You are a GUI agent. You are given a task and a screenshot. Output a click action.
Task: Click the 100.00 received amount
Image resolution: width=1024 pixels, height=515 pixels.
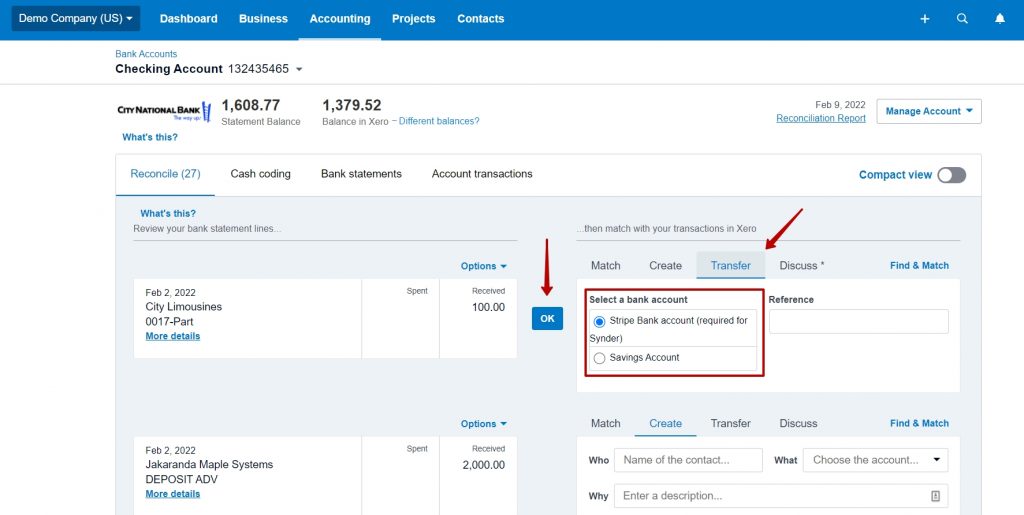488,307
